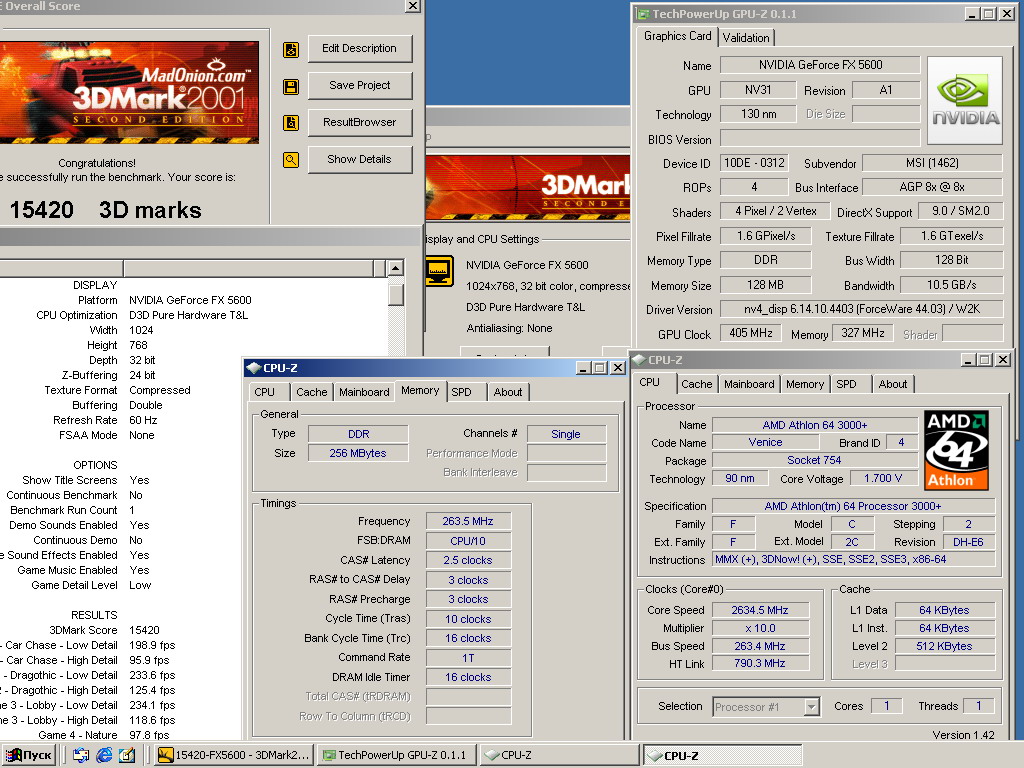Image resolution: width=1024 pixels, height=768 pixels.
Task: Click DRAM Frequency 263.5 MHz value
Action: (x=468, y=521)
